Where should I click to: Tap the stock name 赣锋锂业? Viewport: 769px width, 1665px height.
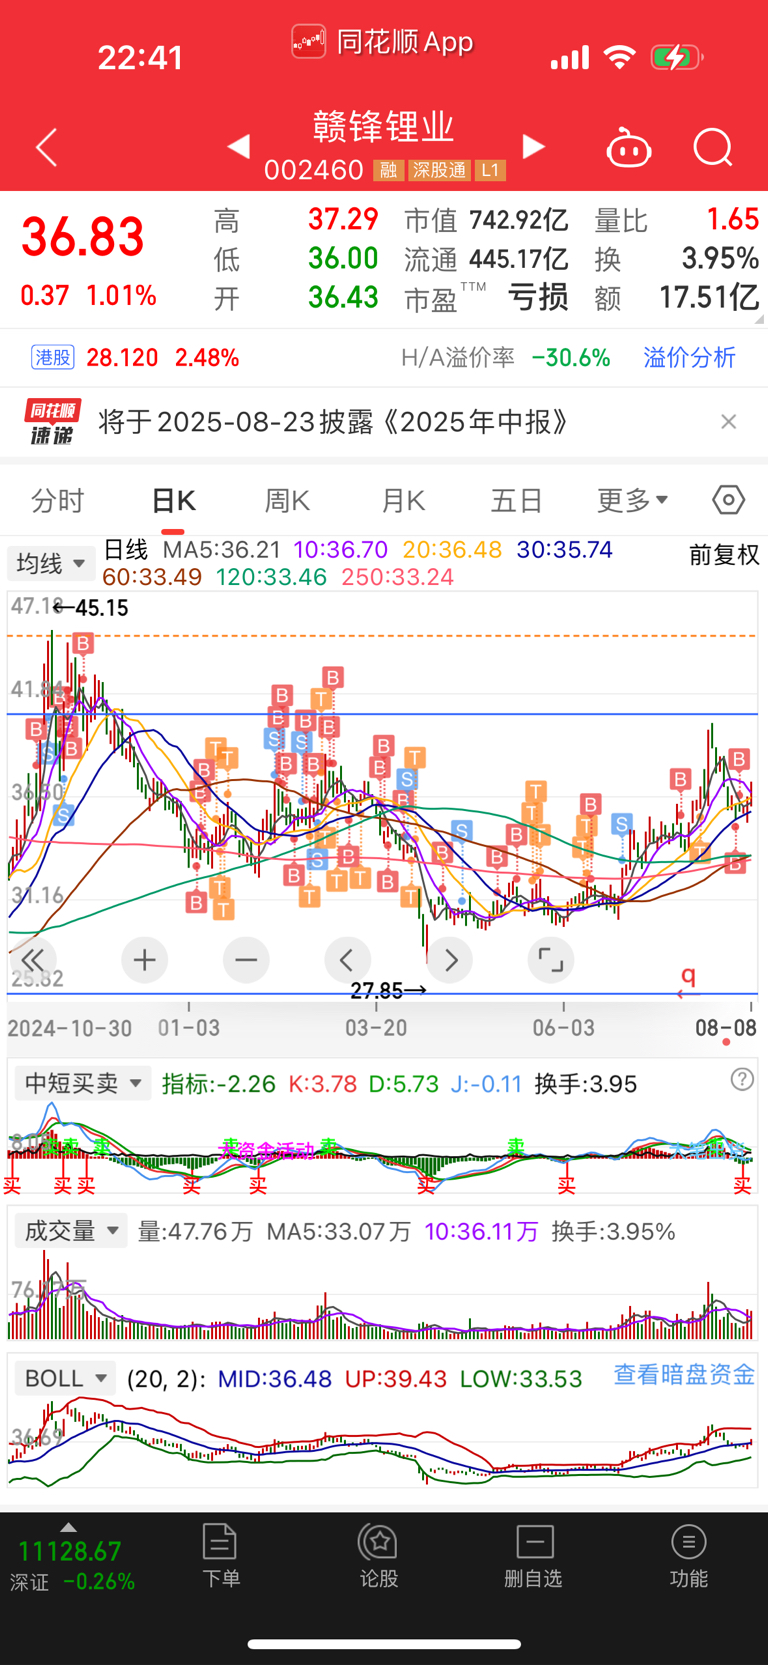coord(384,127)
